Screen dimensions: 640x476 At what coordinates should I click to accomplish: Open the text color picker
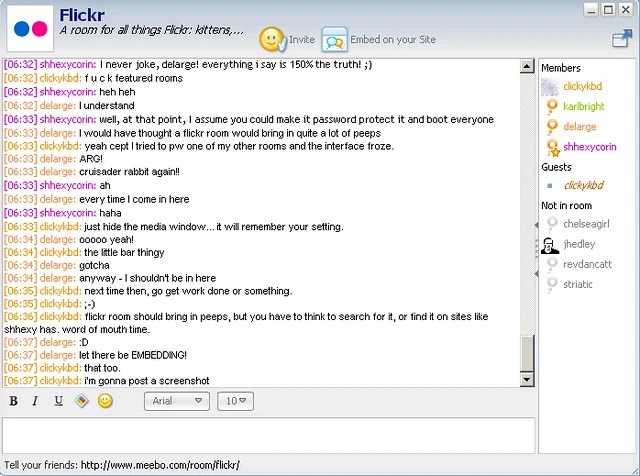82,401
